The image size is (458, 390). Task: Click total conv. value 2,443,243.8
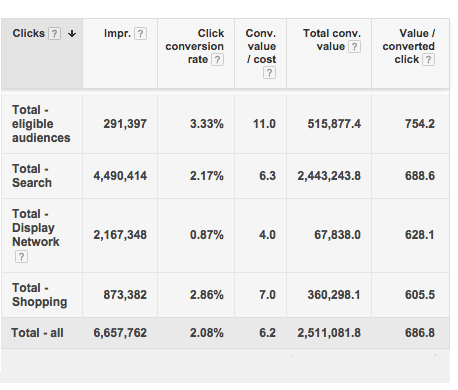[329, 176]
